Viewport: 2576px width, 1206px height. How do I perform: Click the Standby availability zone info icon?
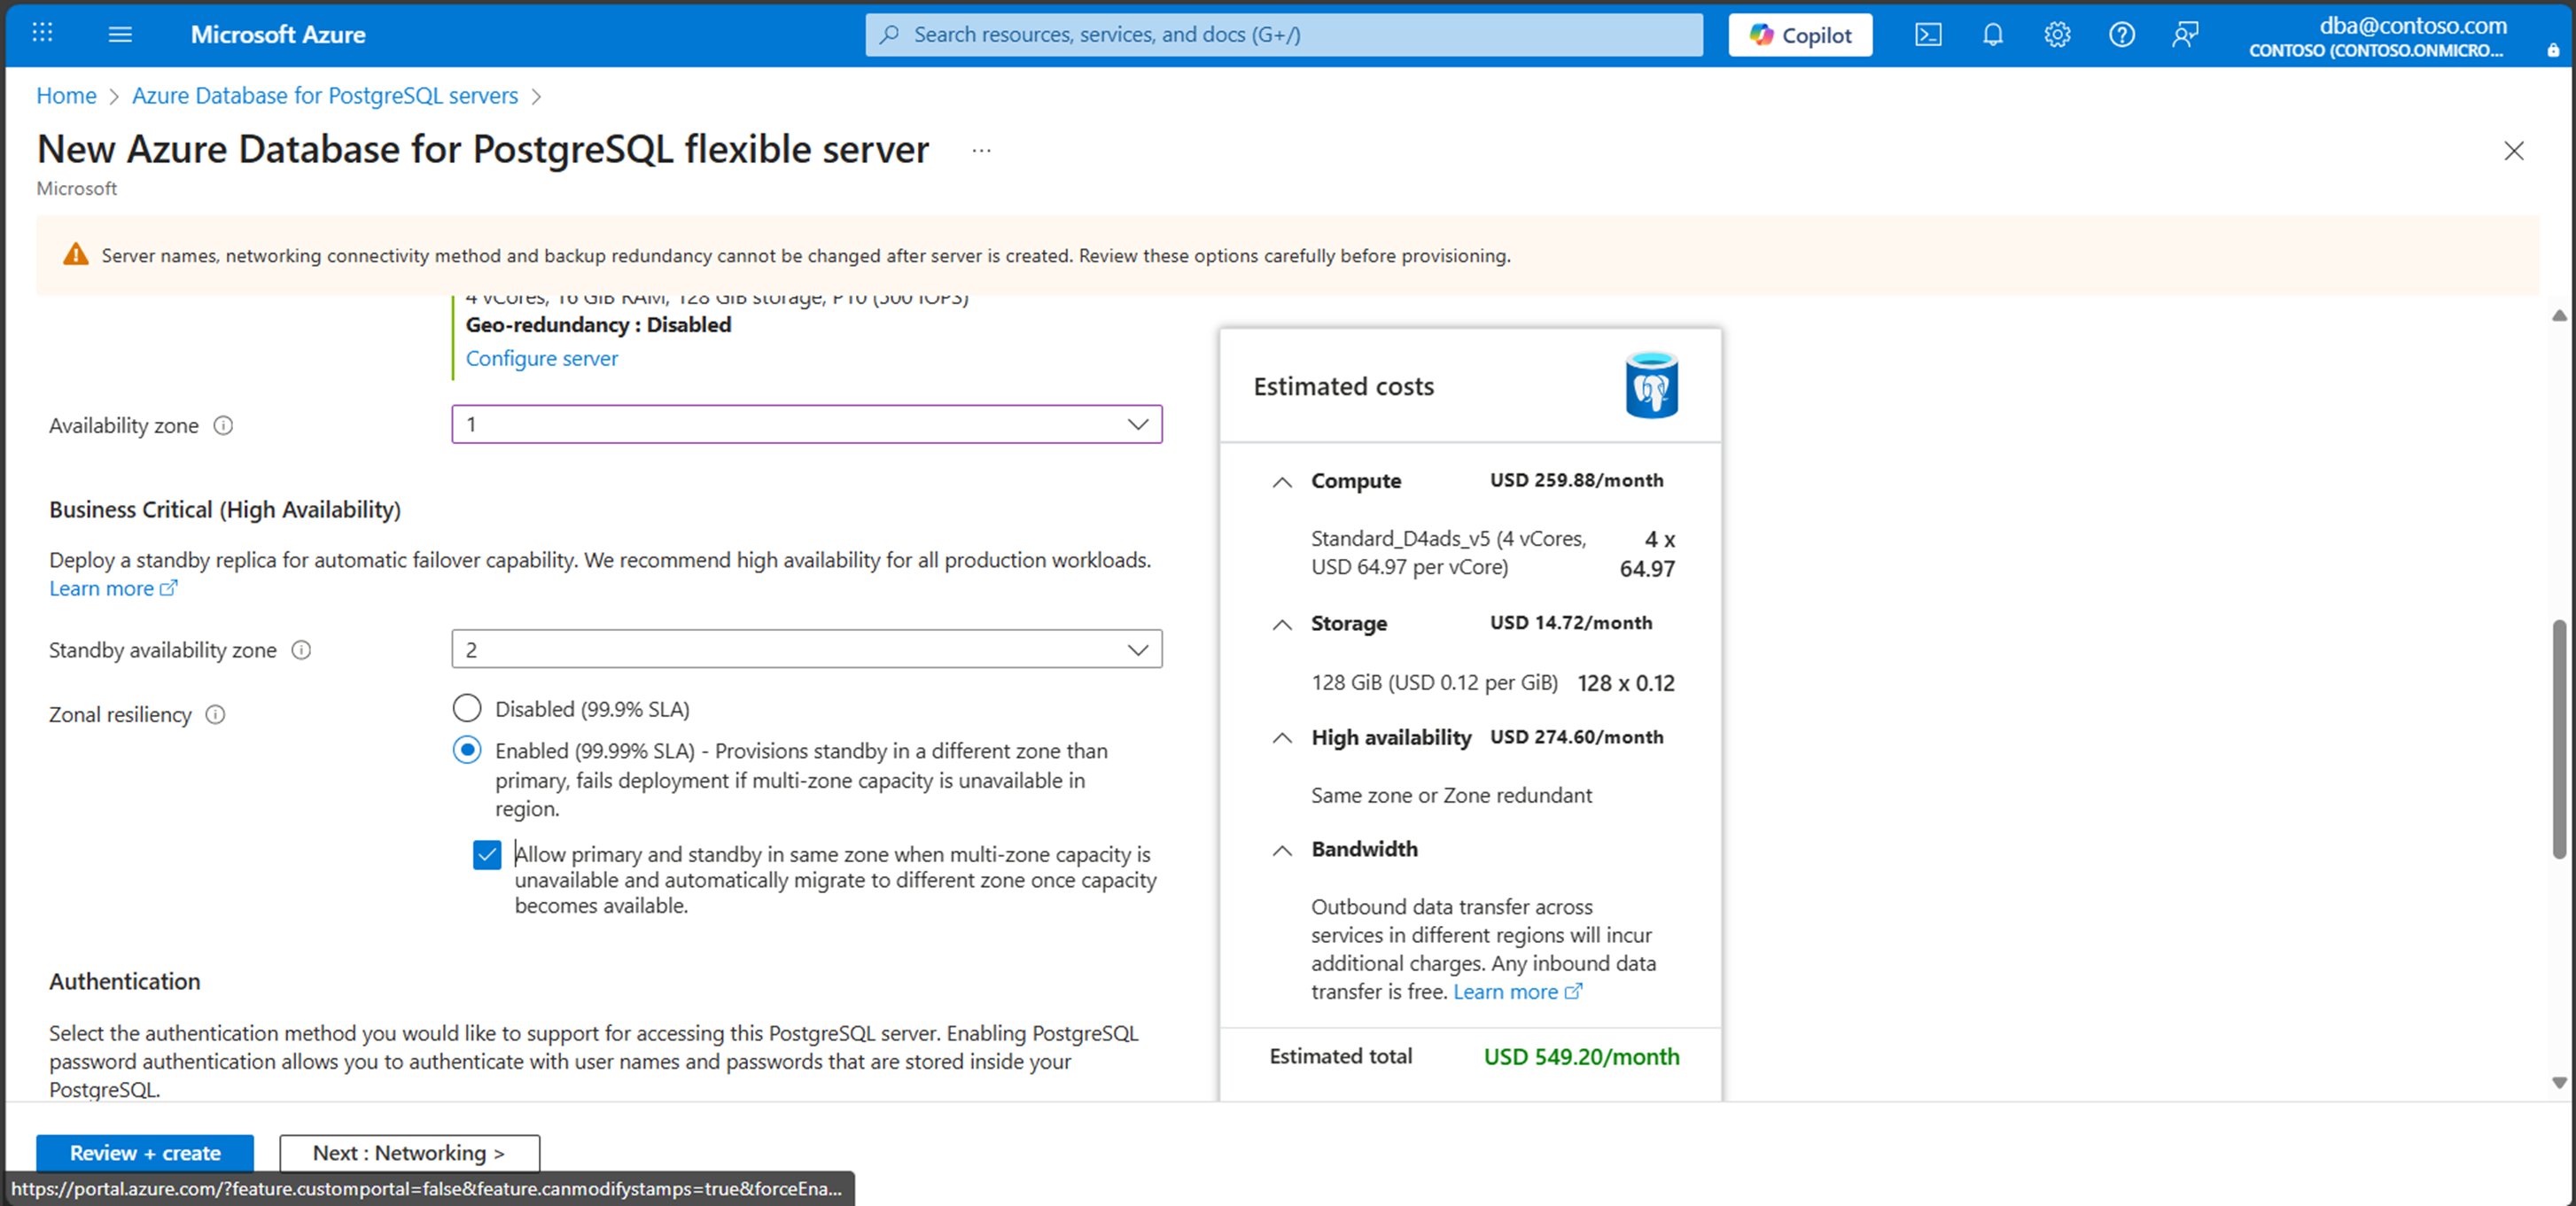coord(301,650)
